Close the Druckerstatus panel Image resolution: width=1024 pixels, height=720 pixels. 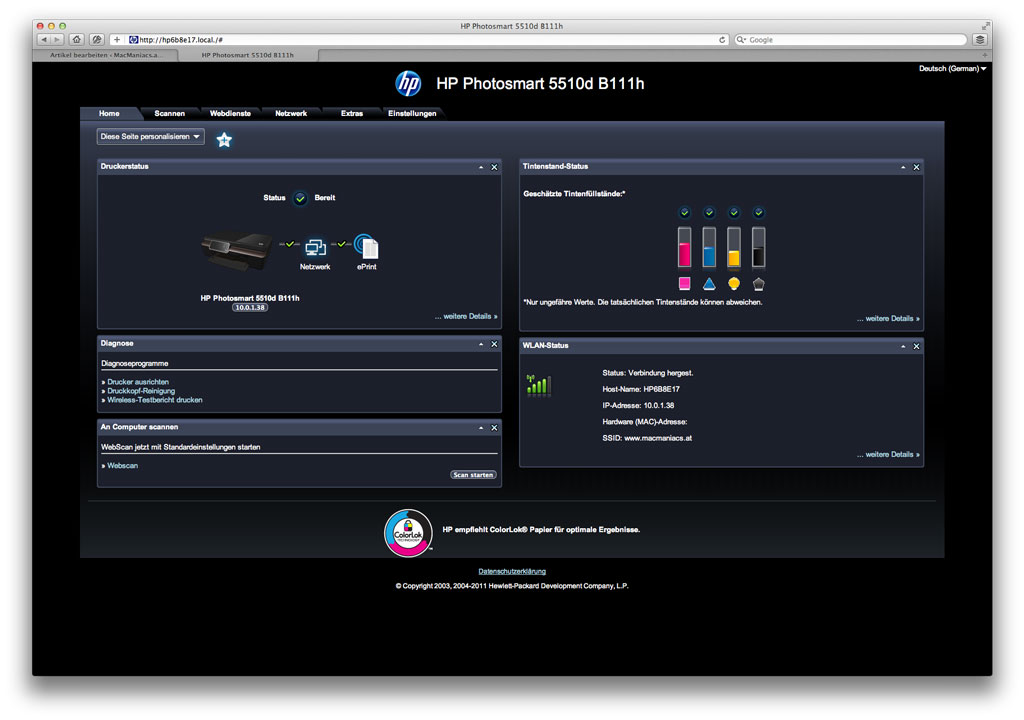point(494,167)
